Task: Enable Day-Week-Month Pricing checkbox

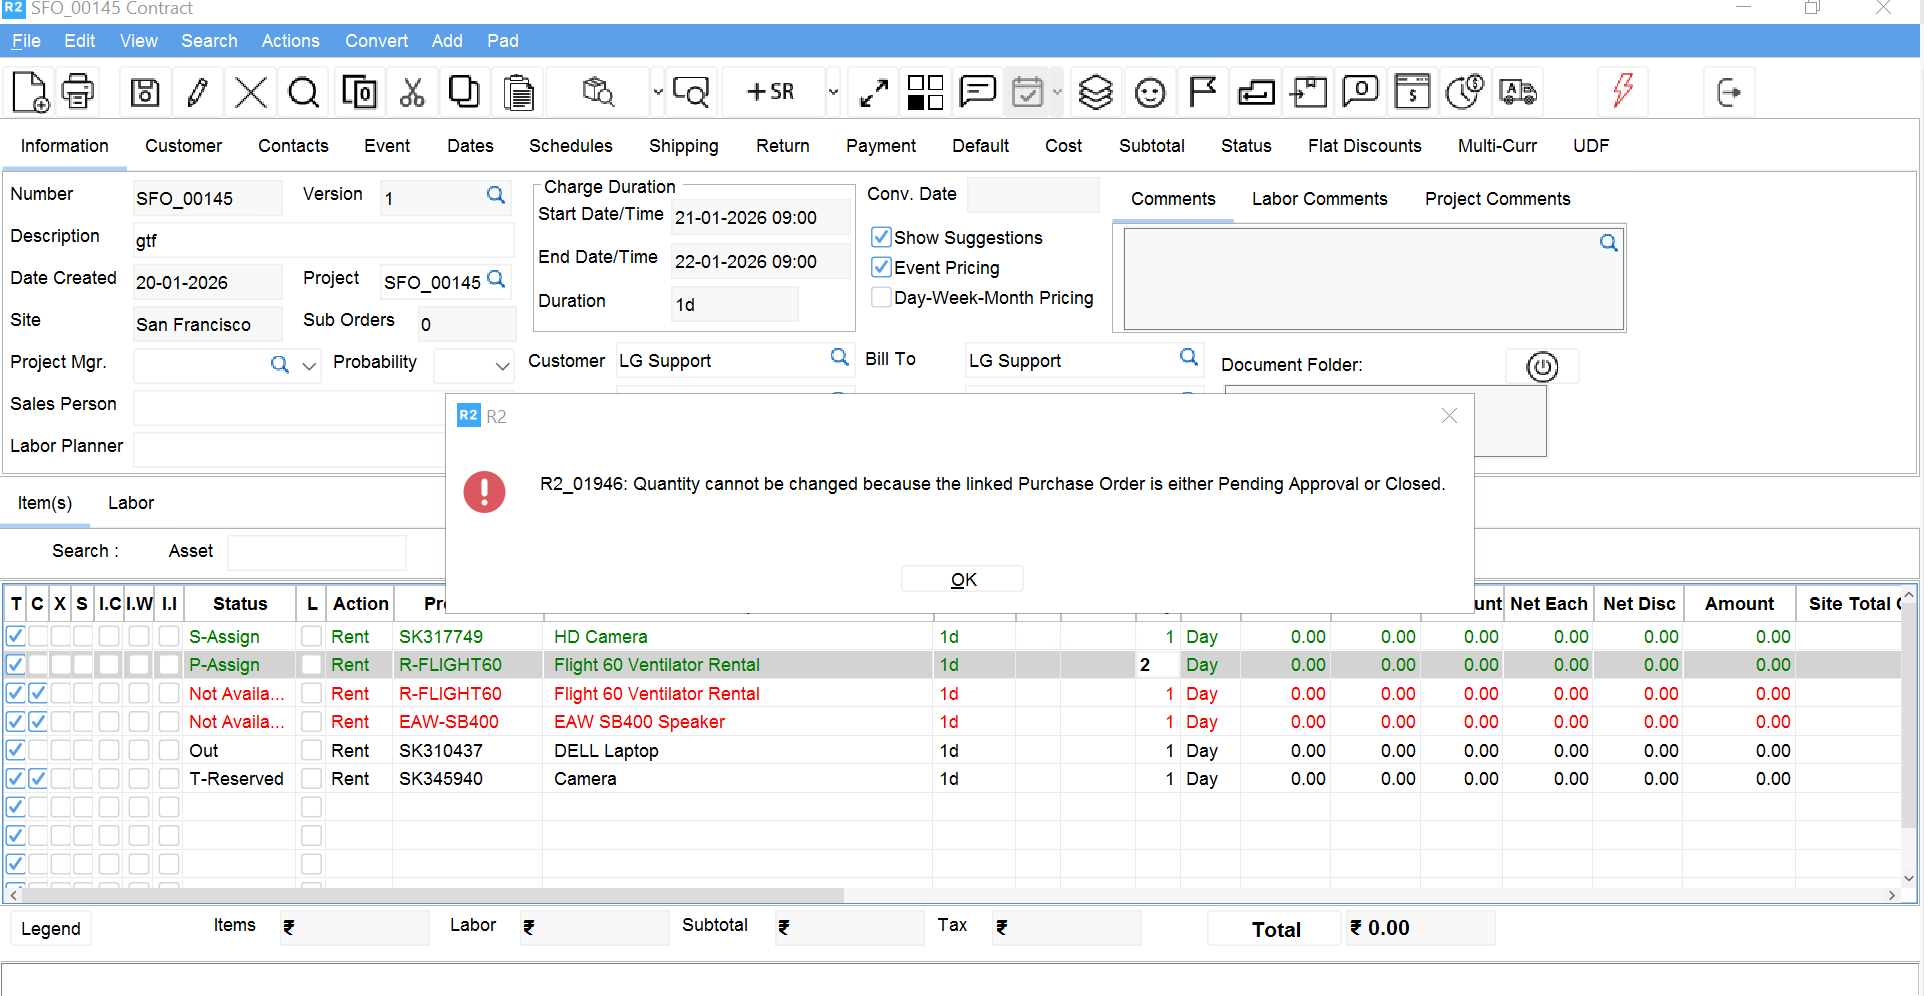Action: pos(881,297)
